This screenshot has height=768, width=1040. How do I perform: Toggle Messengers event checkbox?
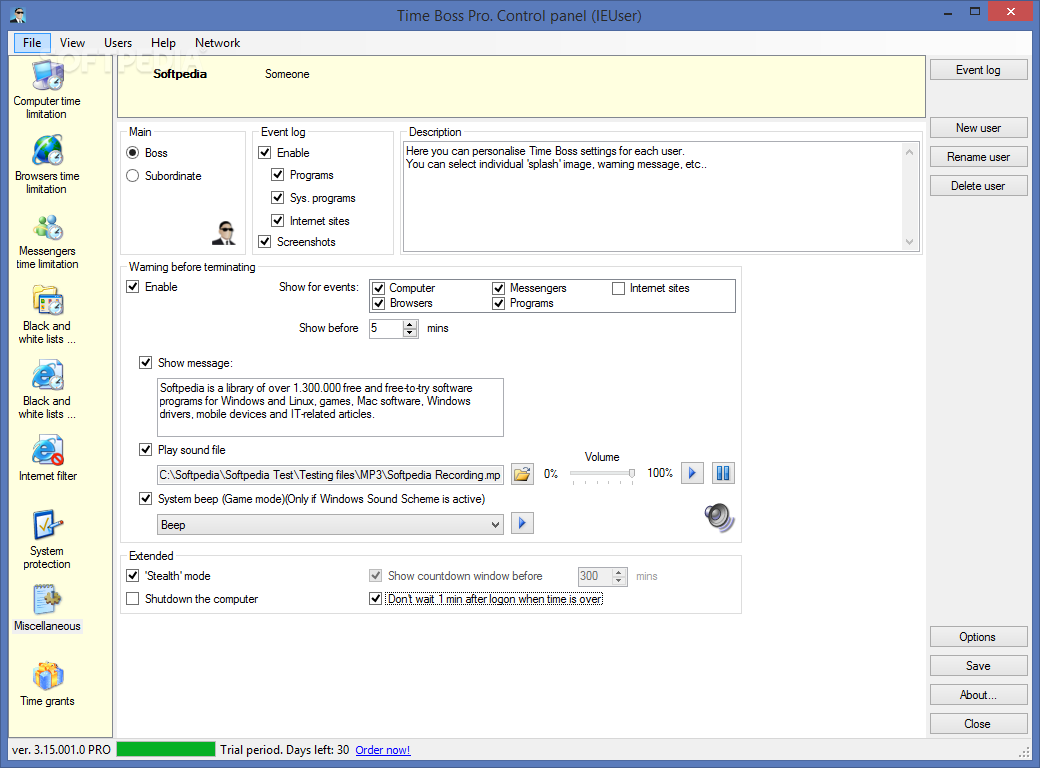499,288
